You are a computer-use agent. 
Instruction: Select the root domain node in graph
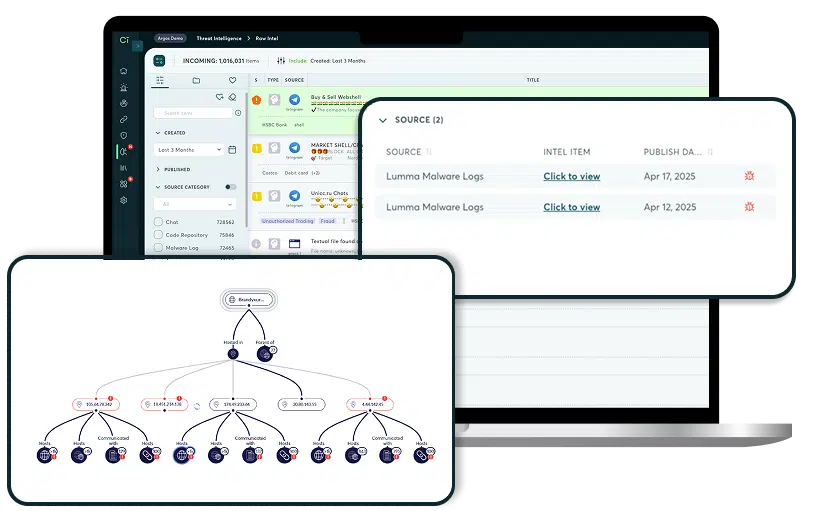(247, 300)
